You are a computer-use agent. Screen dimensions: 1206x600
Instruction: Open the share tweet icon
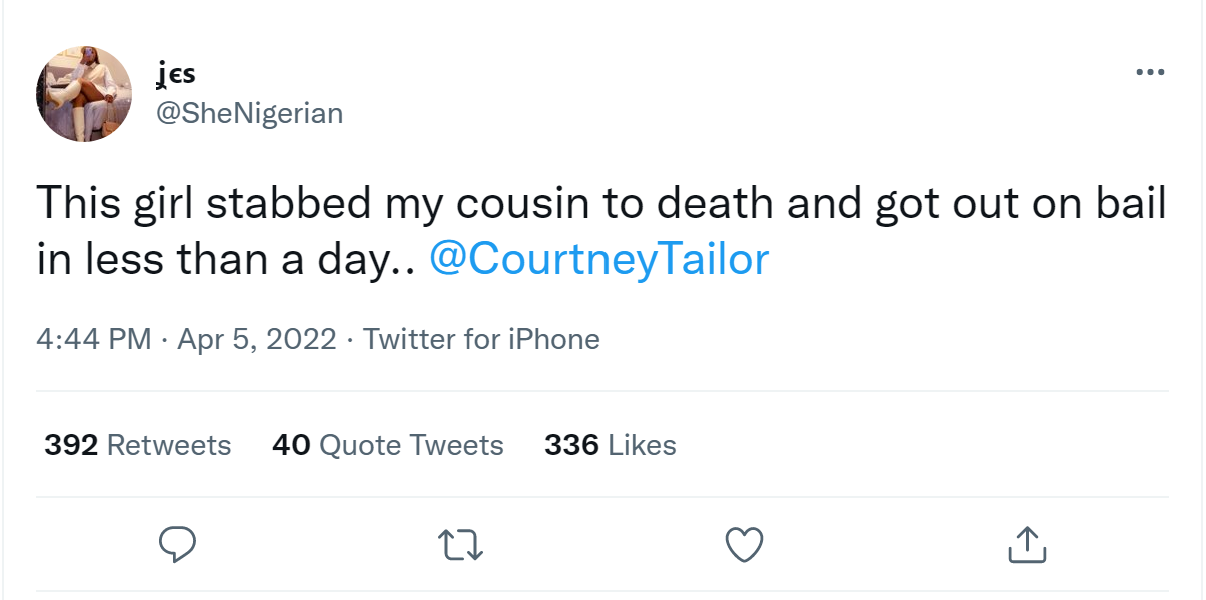[1026, 545]
